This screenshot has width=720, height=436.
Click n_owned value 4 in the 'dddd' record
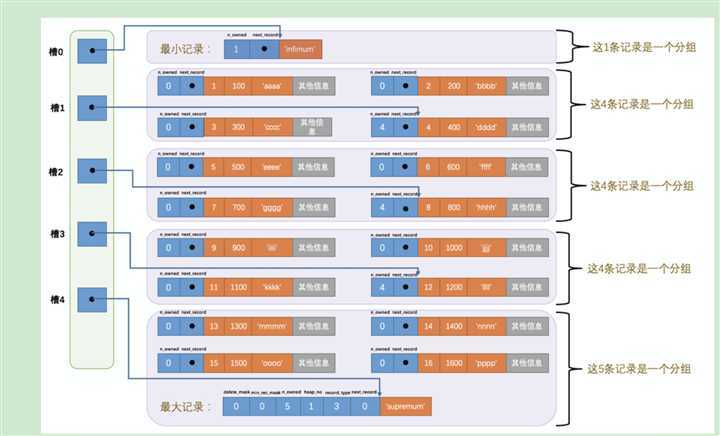(x=382, y=127)
